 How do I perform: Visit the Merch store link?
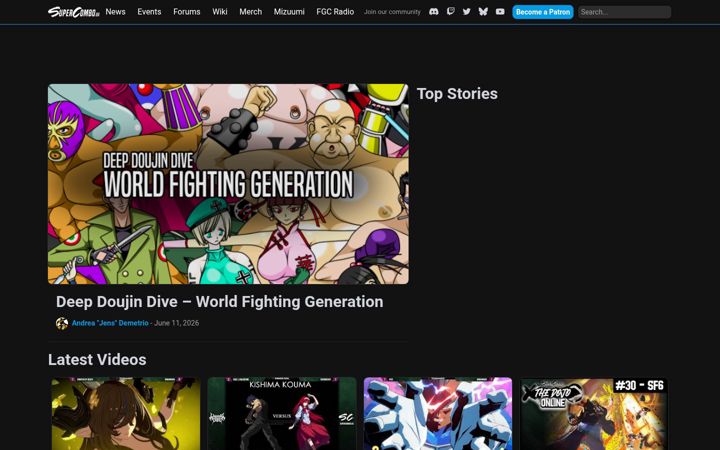click(x=250, y=11)
